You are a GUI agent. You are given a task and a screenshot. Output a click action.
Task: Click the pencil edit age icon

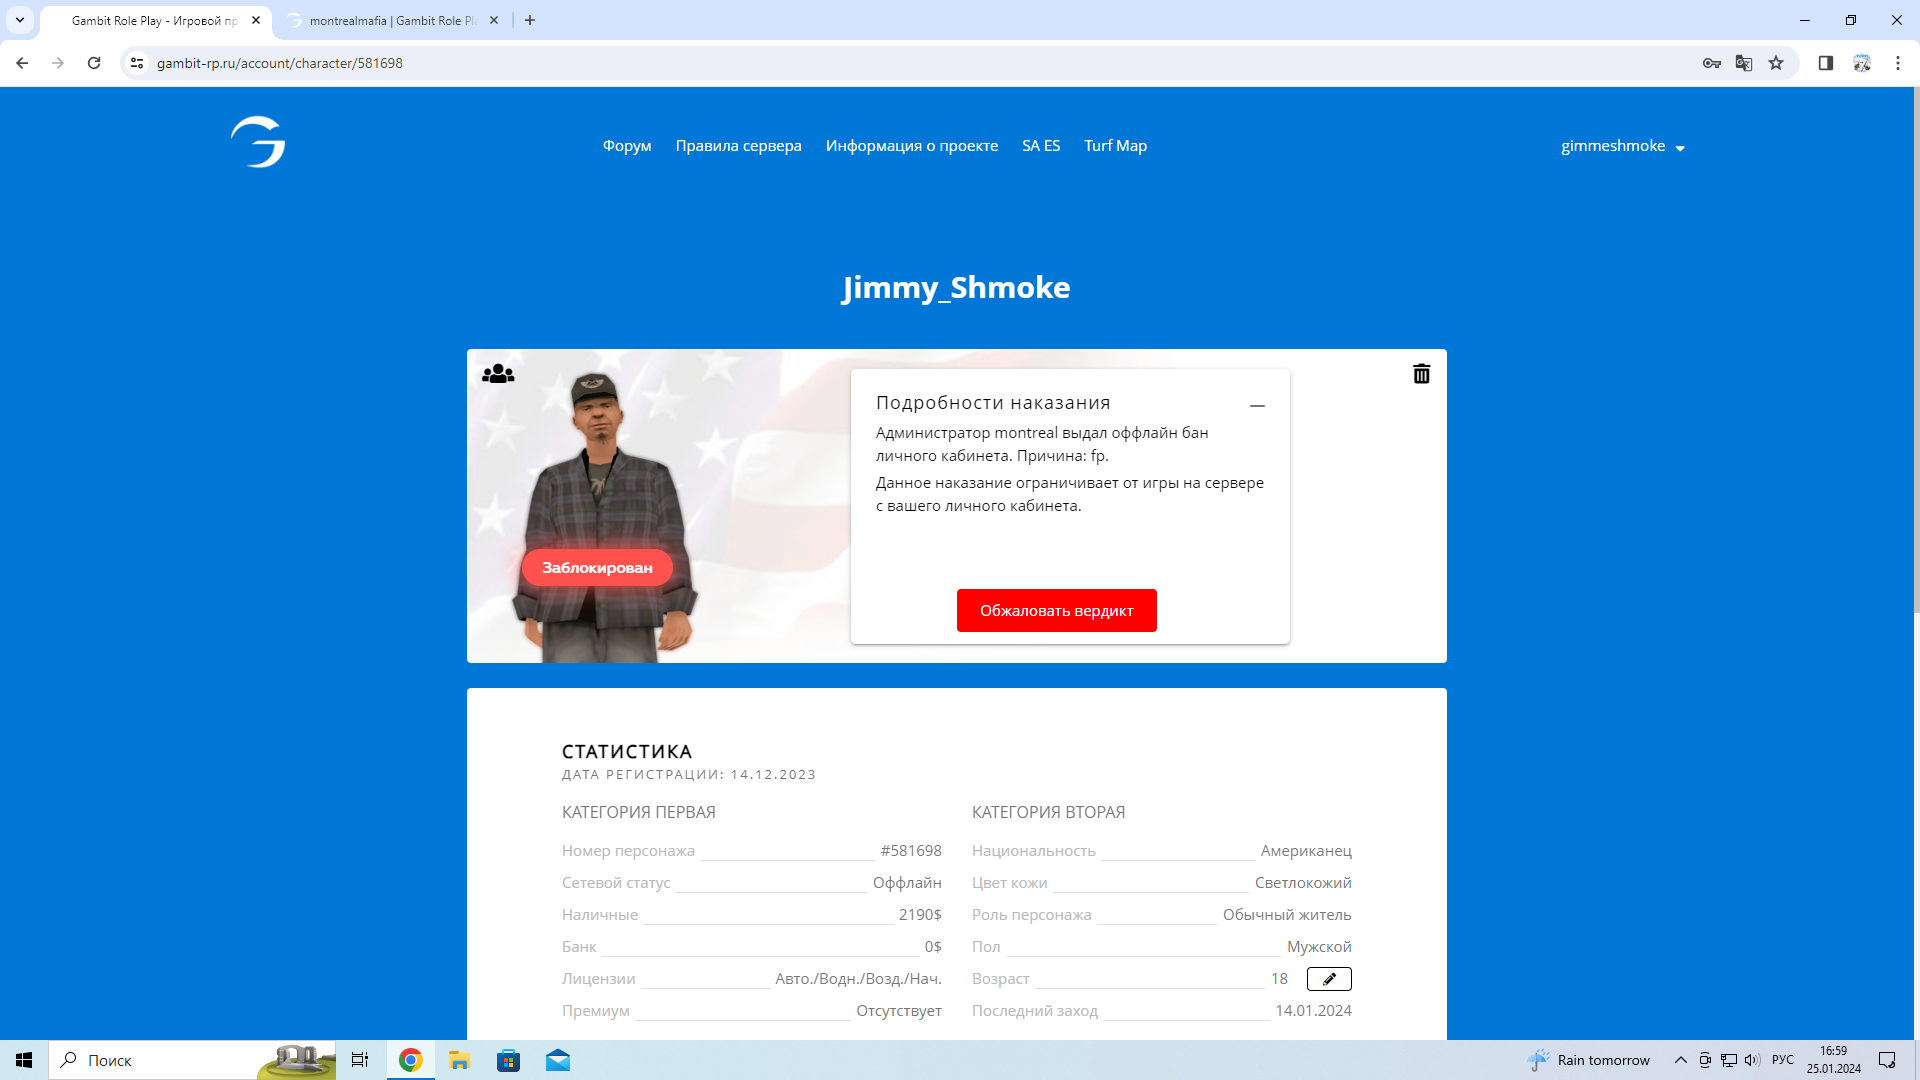[1329, 979]
